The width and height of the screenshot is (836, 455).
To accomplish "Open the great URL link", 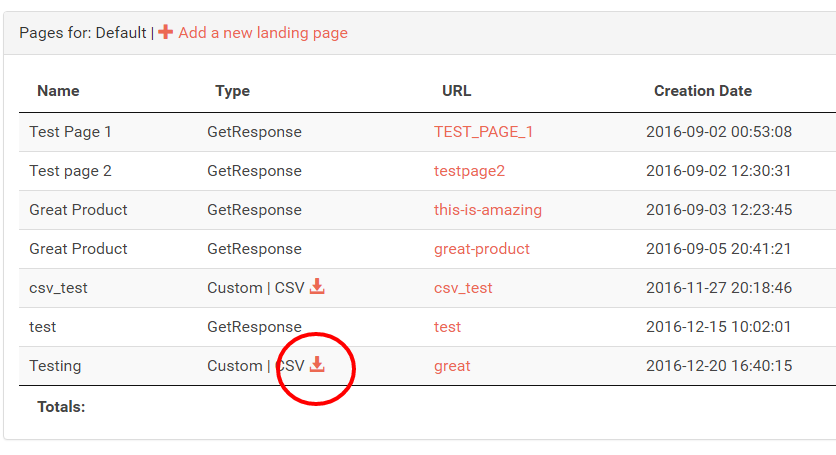I will (452, 366).
